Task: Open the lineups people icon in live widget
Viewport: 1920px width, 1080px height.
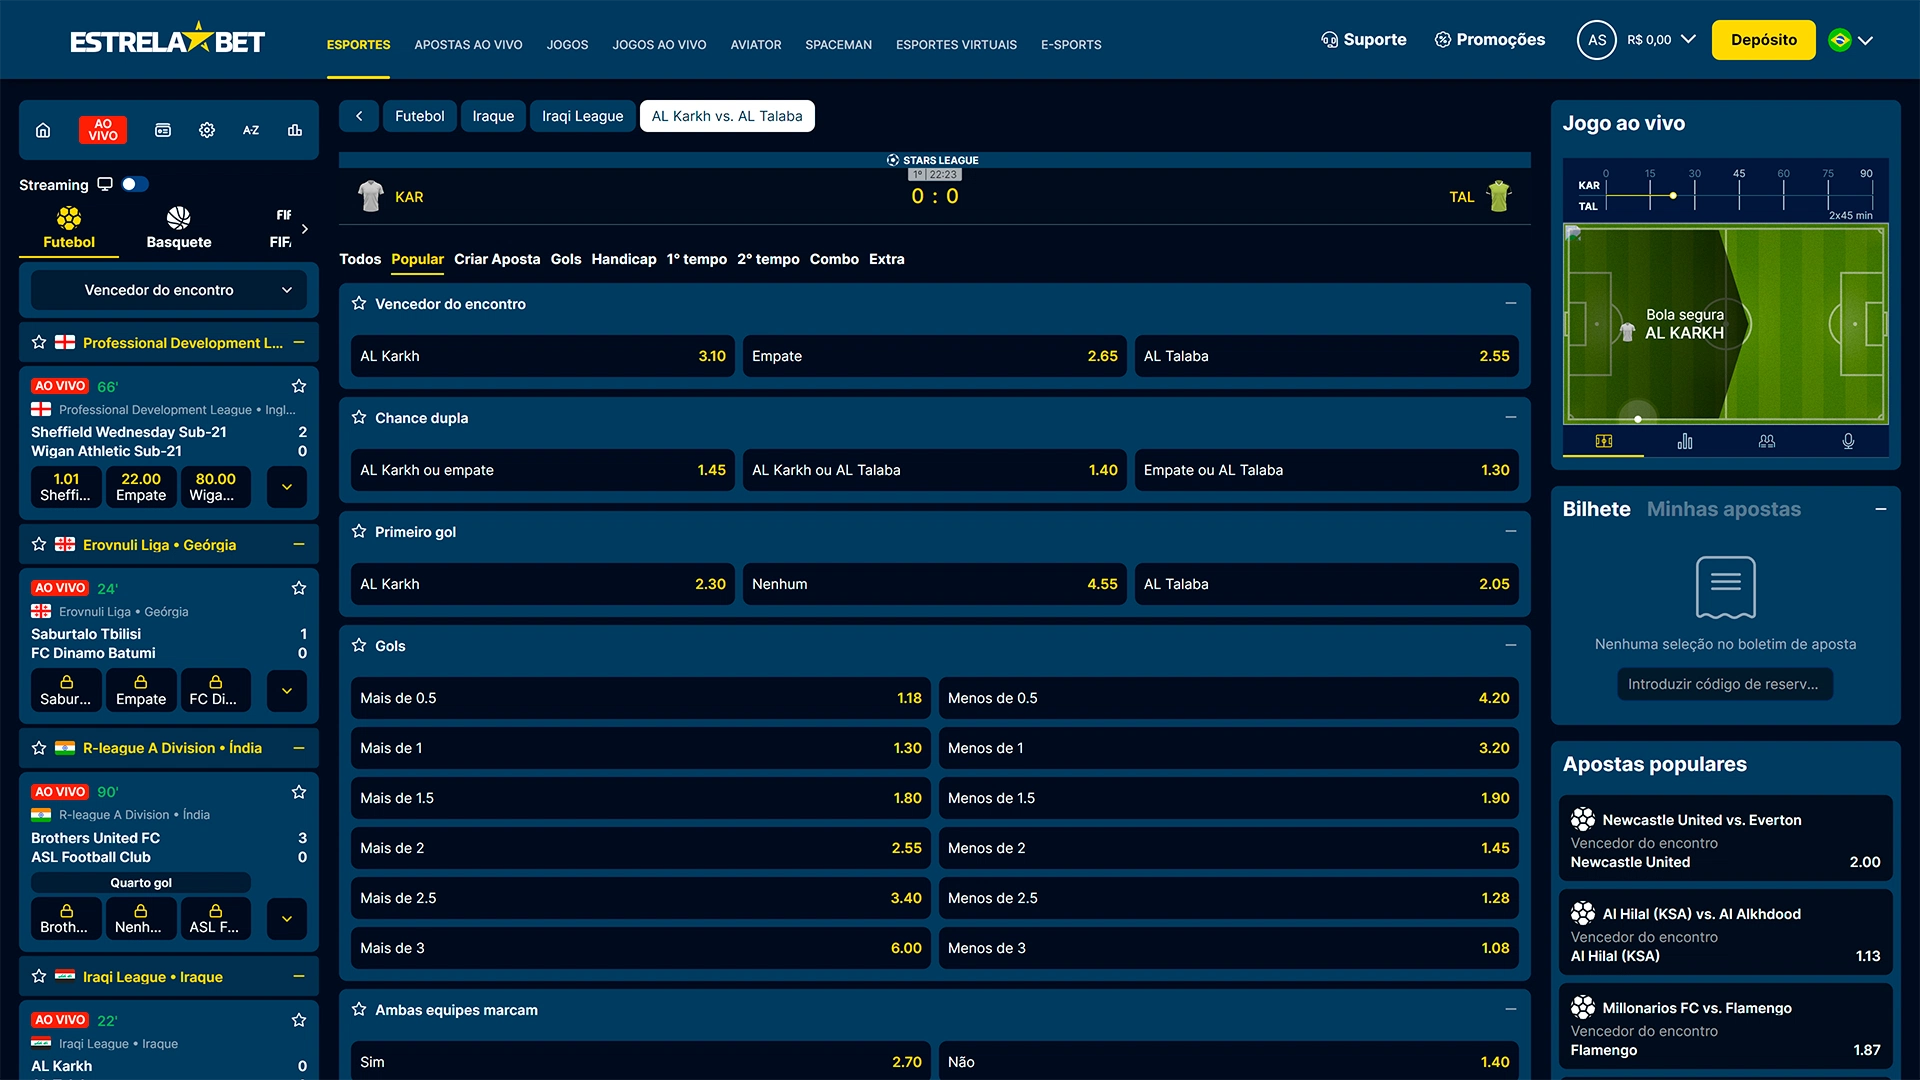Action: tap(1767, 441)
